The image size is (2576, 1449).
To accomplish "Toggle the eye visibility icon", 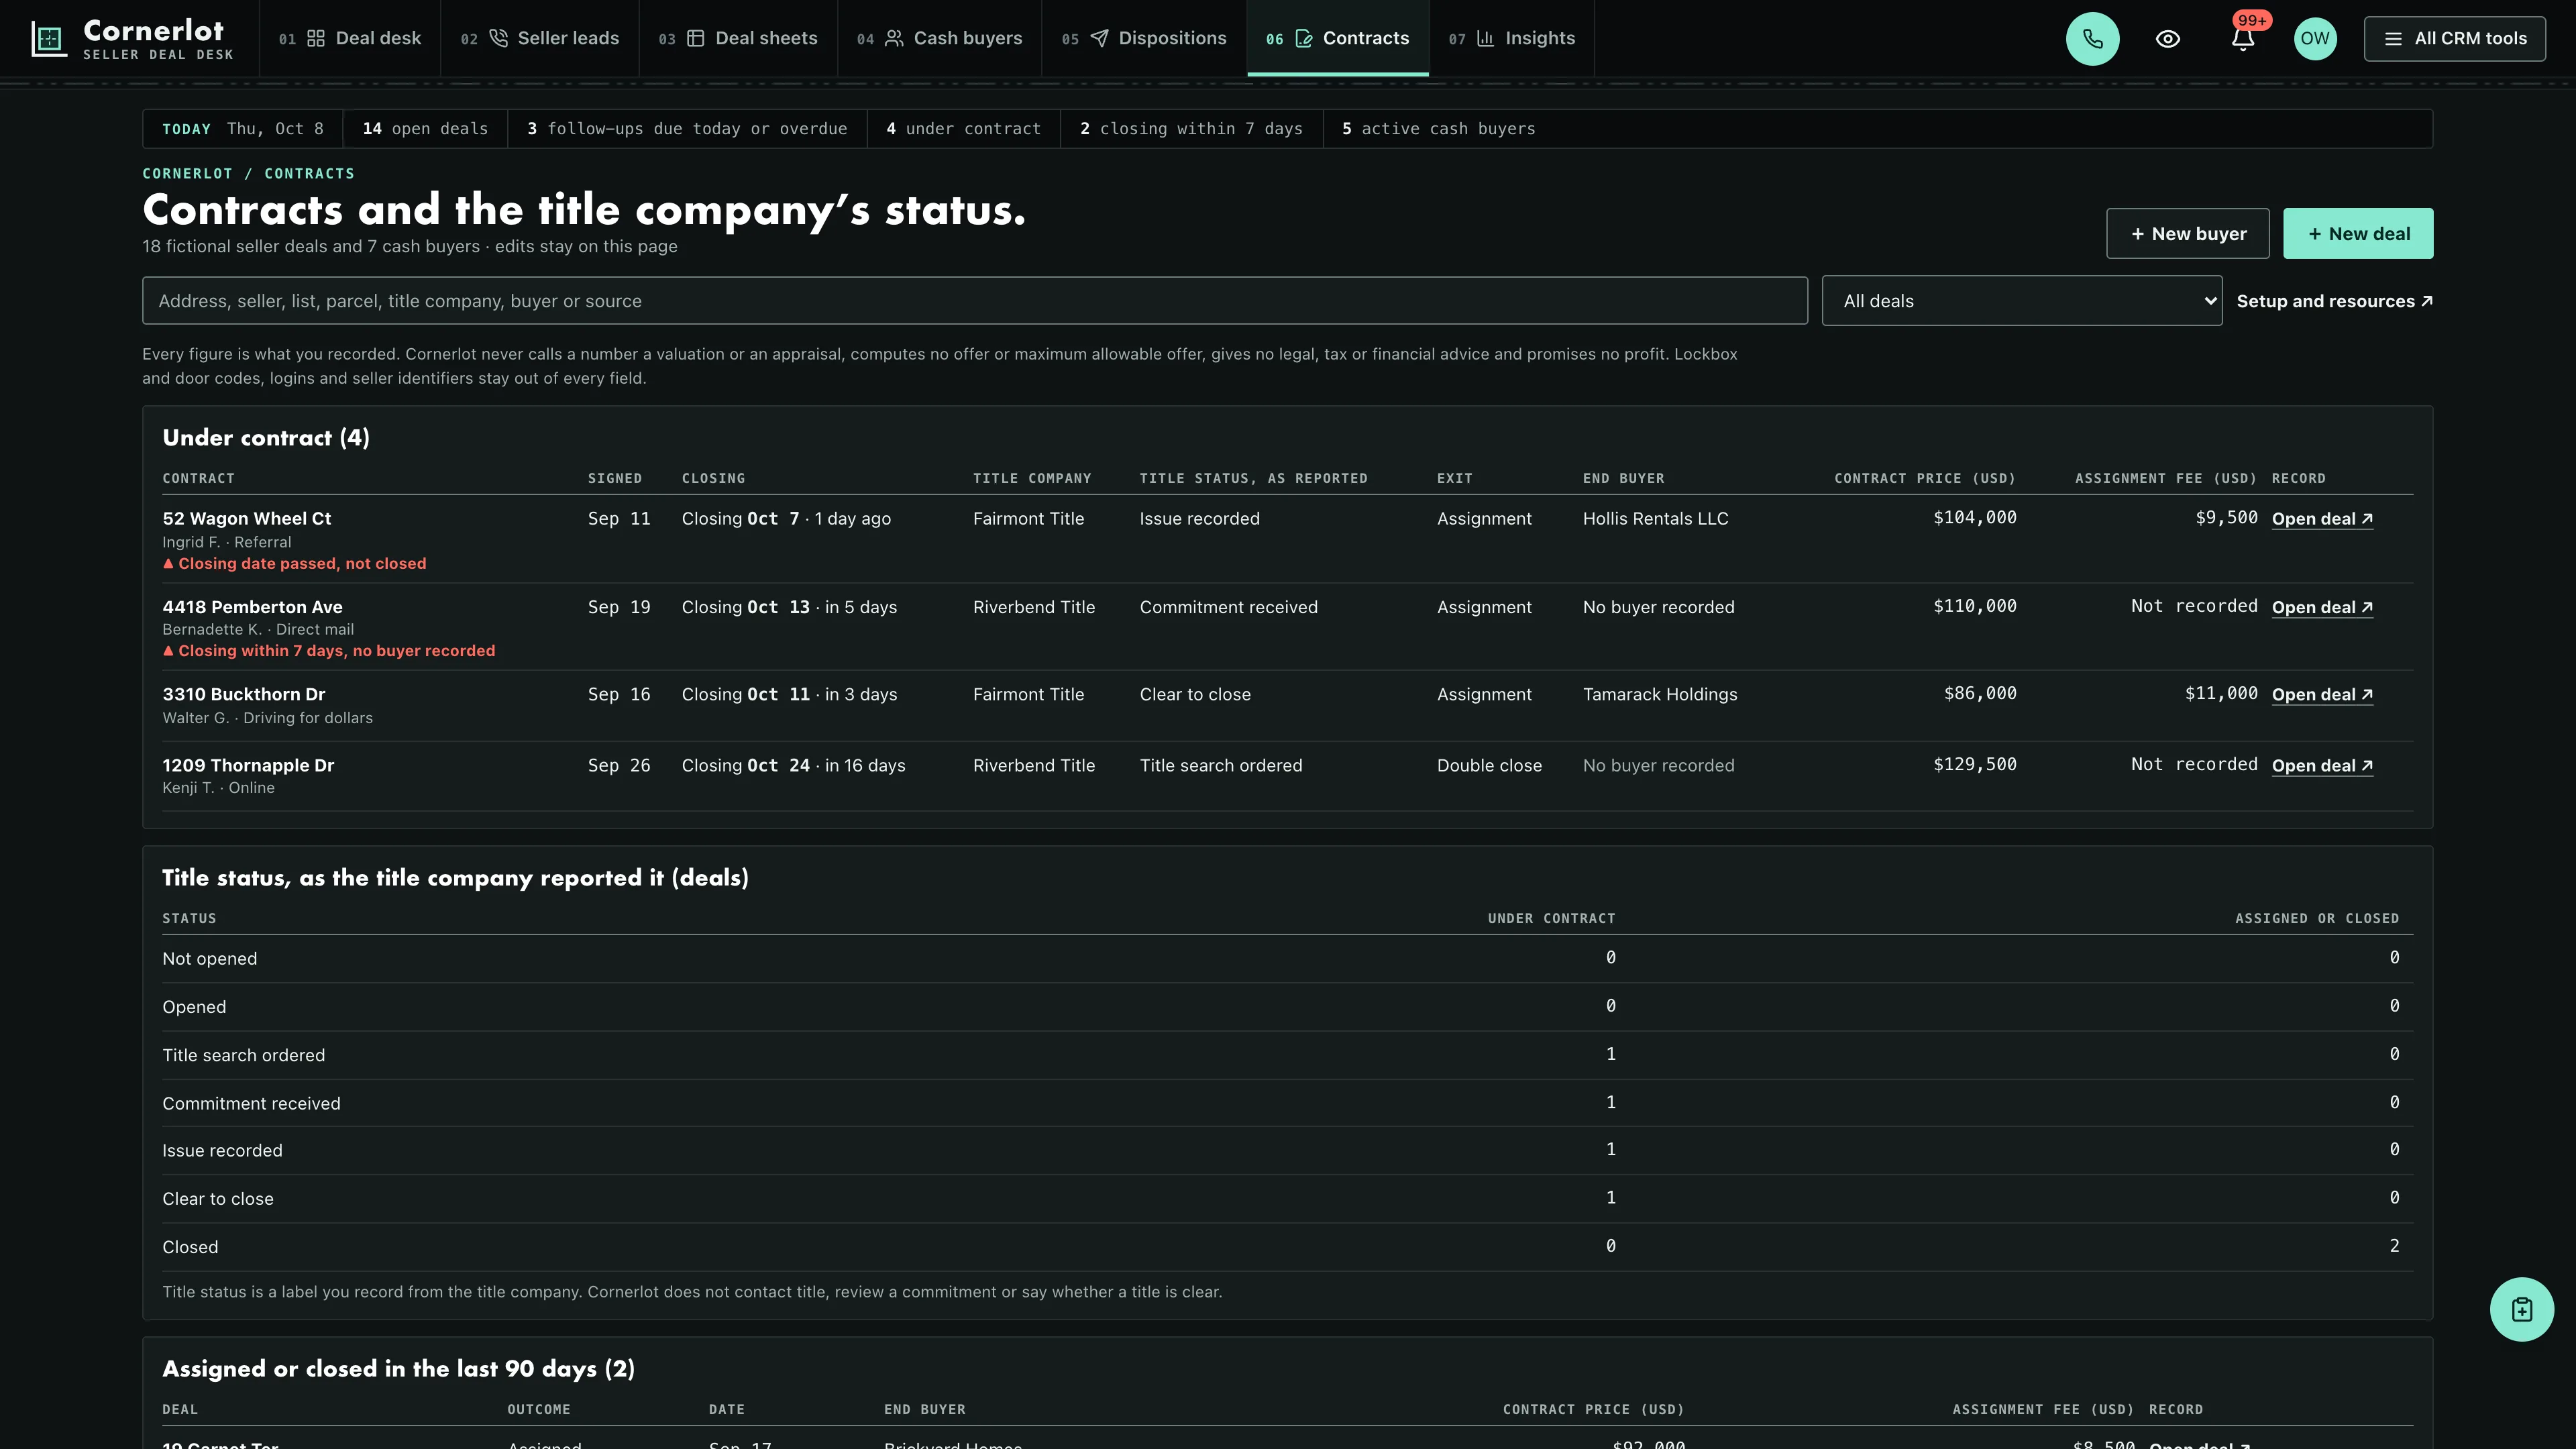I will pos(2168,39).
